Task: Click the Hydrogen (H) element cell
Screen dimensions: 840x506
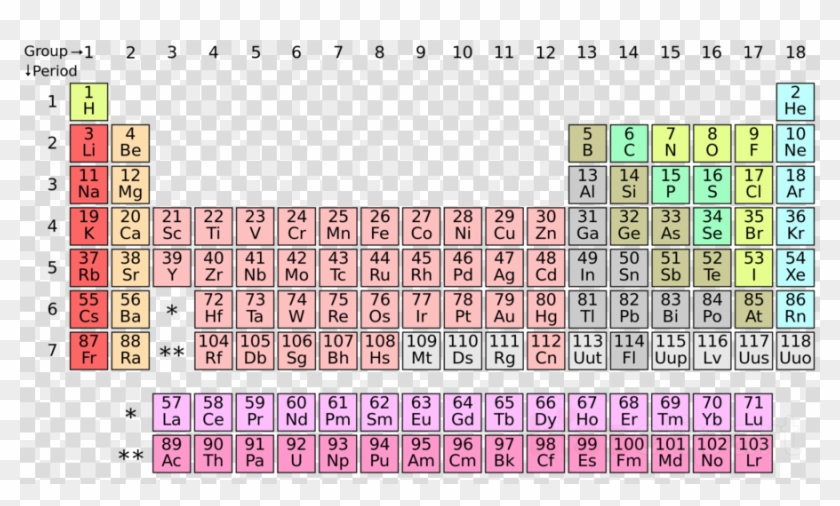Action: point(89,102)
